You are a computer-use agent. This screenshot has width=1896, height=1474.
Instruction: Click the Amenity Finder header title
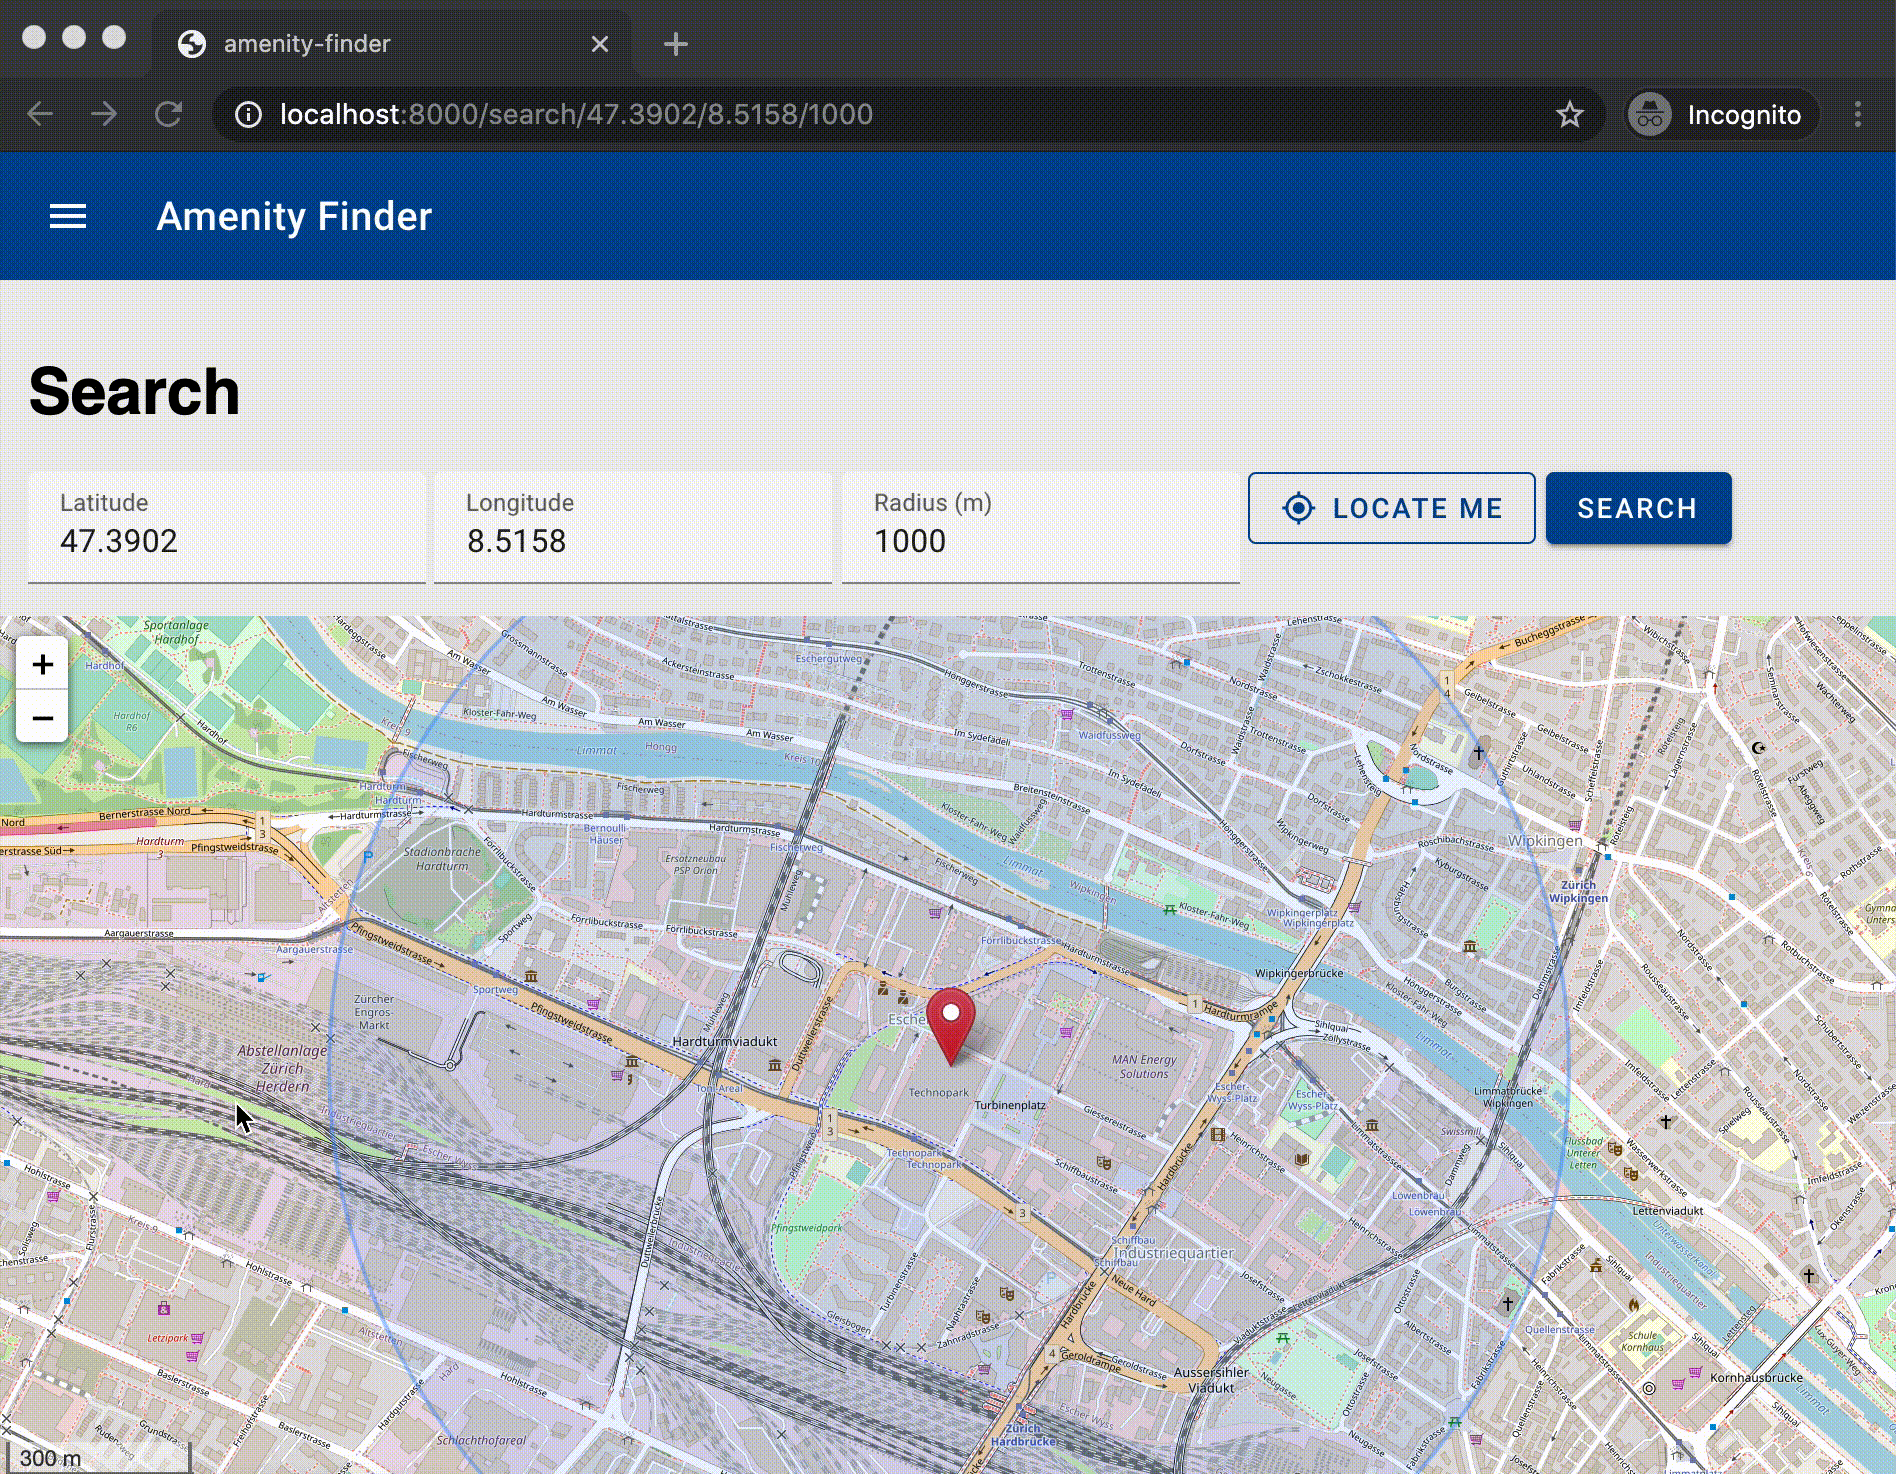pos(294,216)
